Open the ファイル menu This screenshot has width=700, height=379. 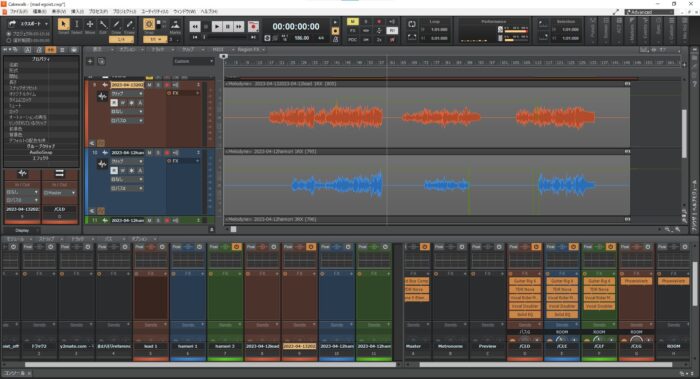click(18, 11)
